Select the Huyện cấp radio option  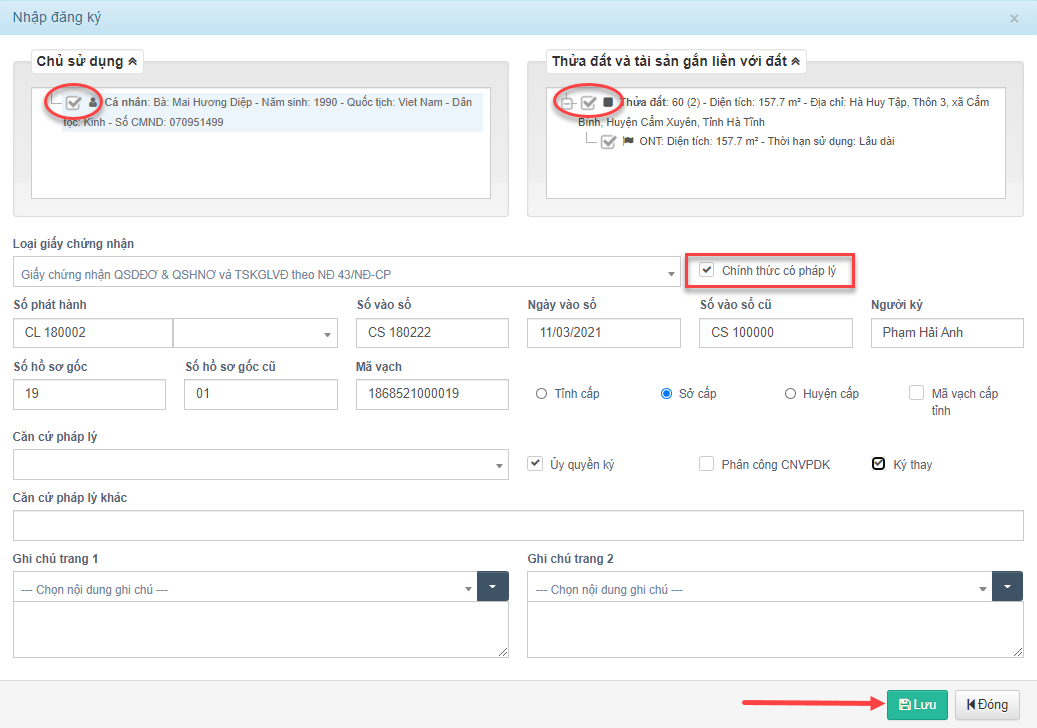(790, 394)
